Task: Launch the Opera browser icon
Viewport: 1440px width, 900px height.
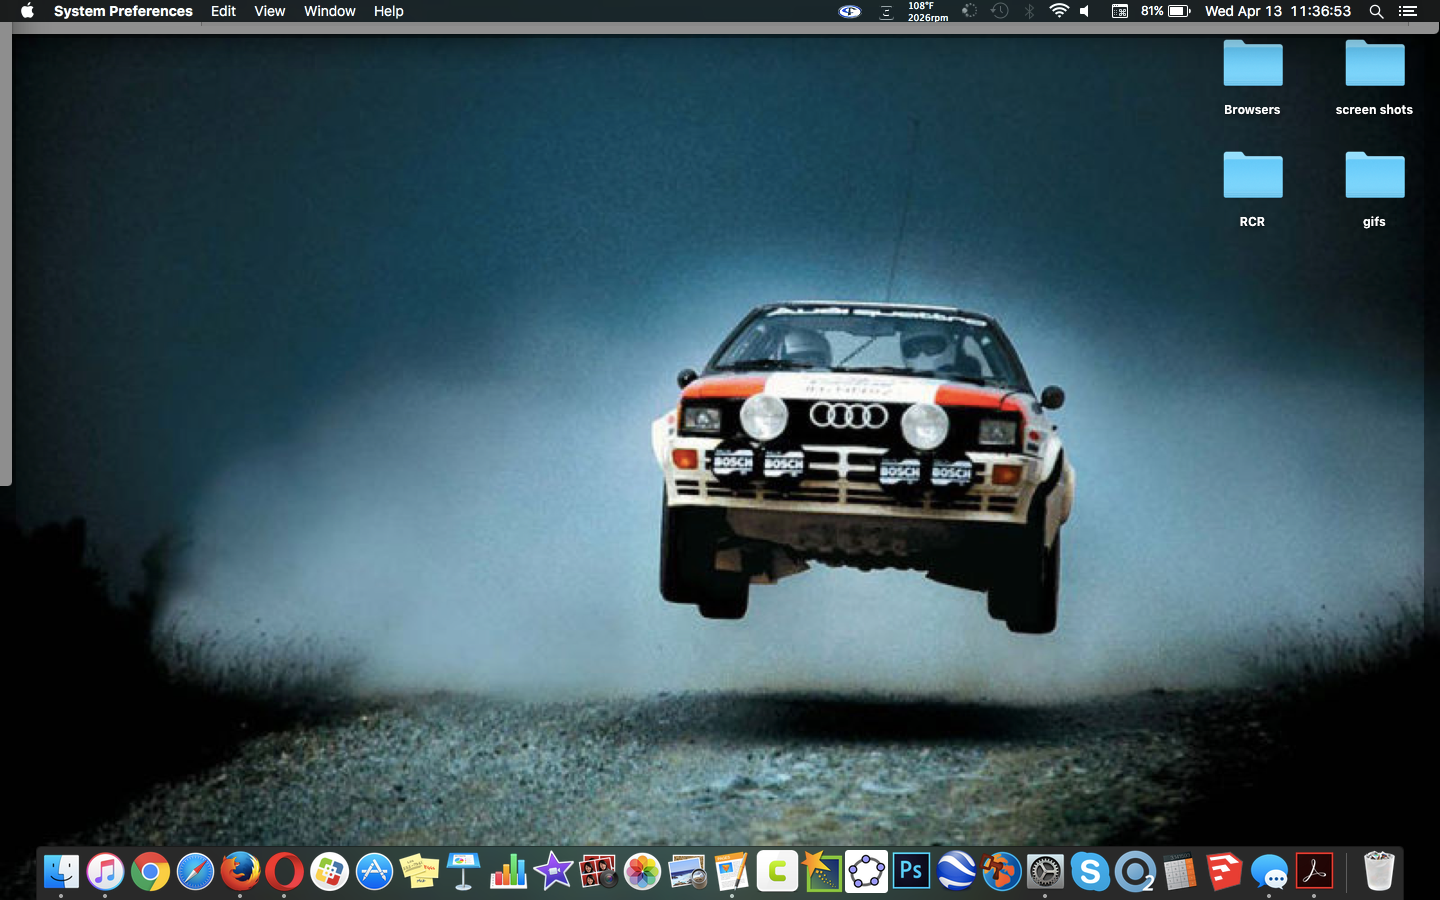Action: pyautogui.click(x=284, y=872)
